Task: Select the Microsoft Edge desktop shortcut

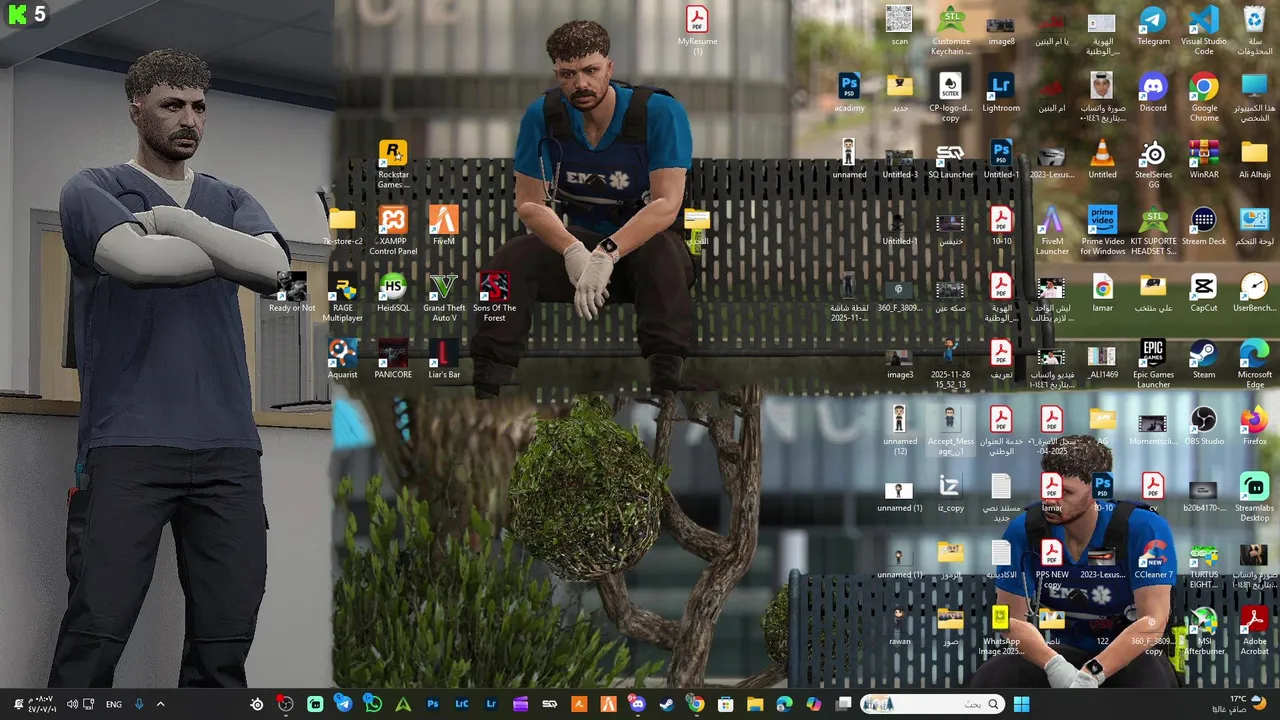Action: click(1254, 365)
